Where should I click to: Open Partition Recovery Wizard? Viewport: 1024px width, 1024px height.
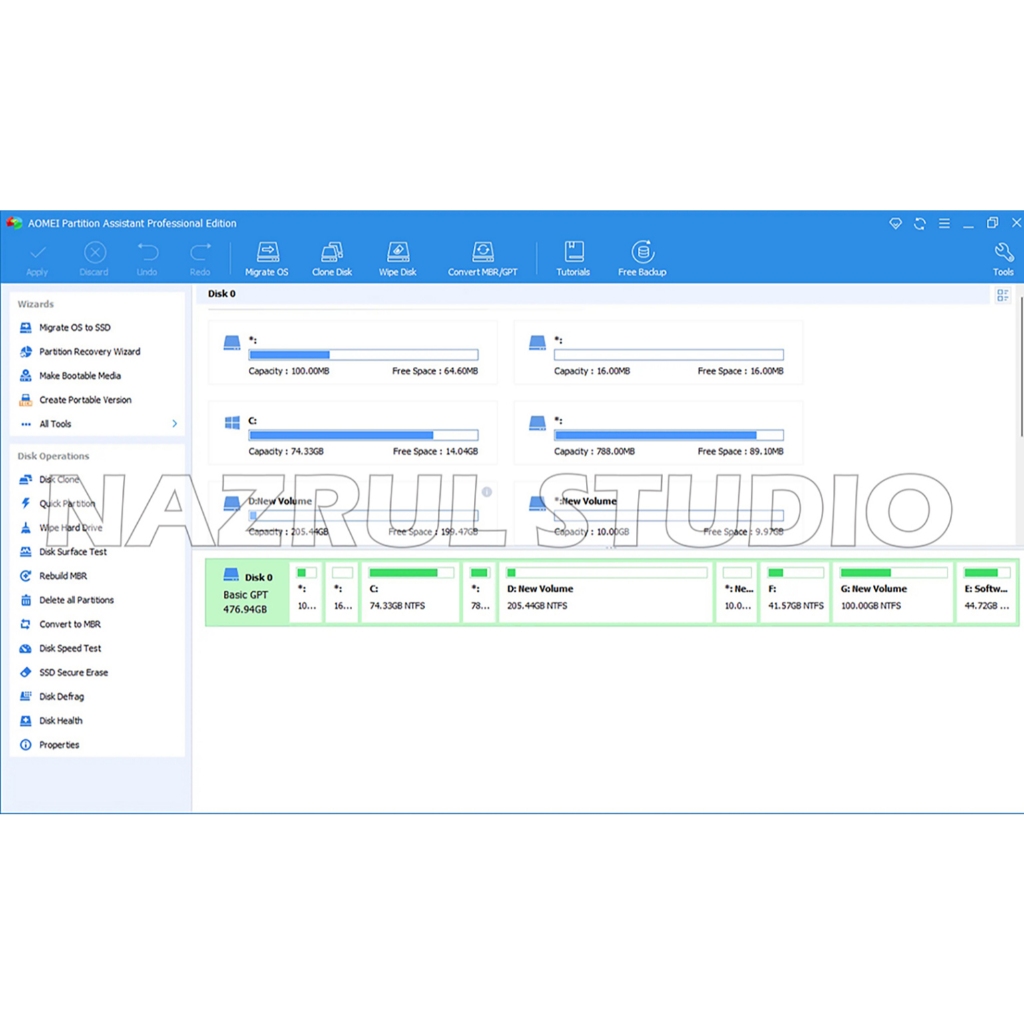click(x=89, y=352)
